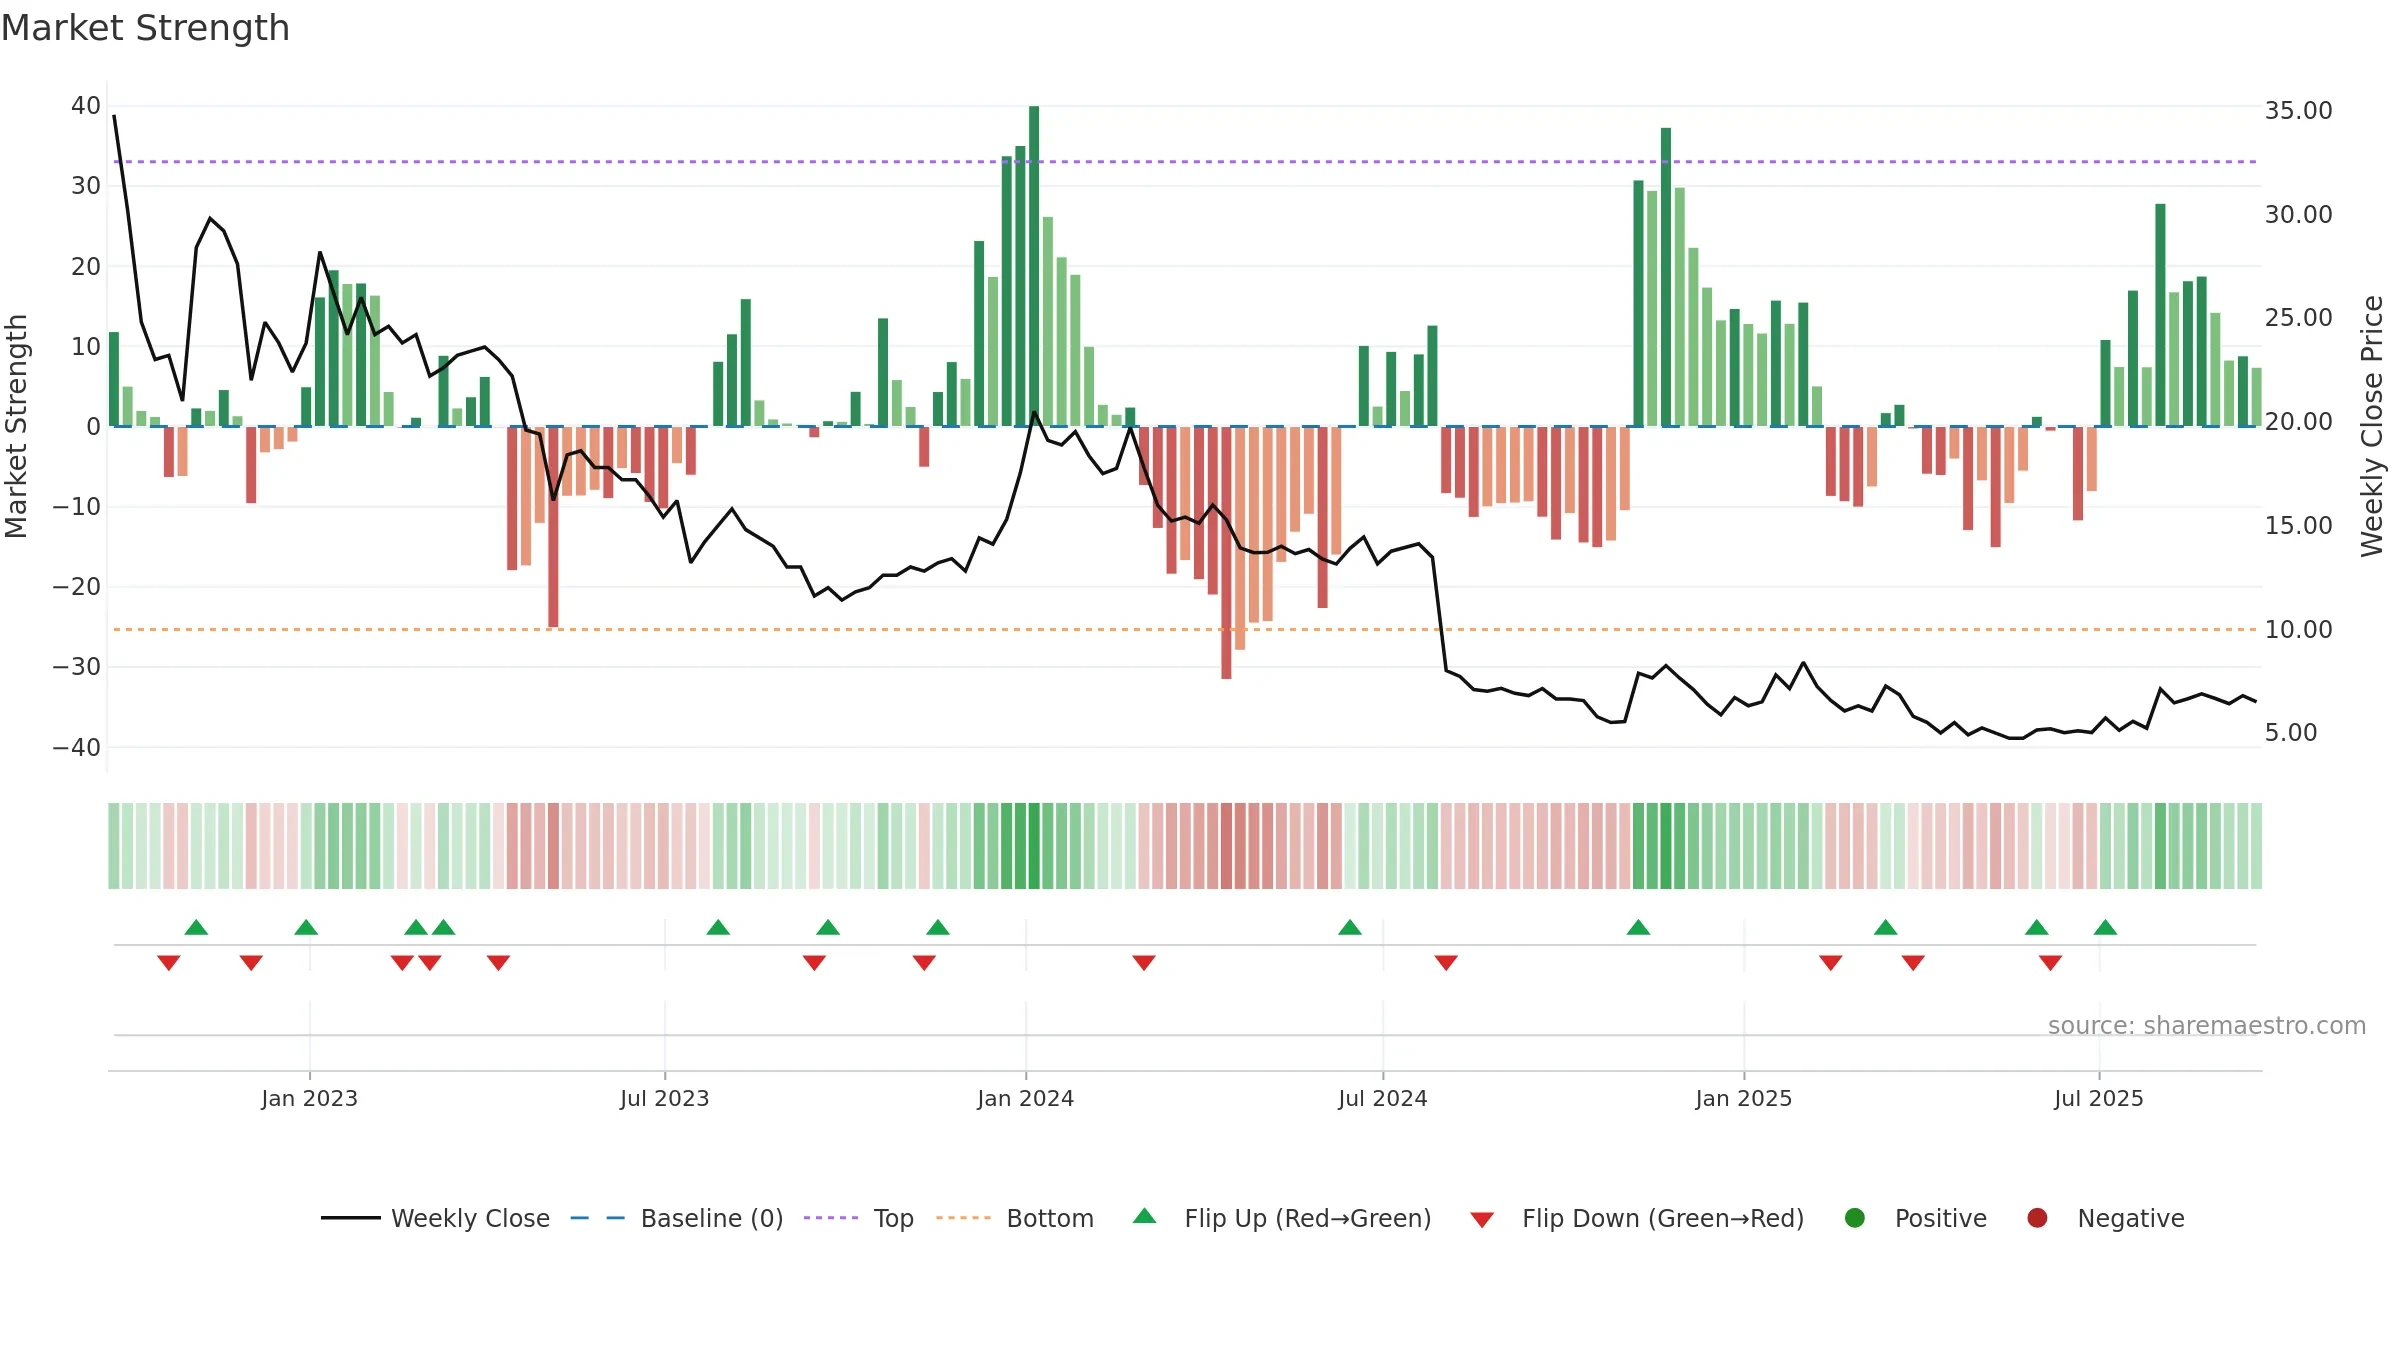
Task: Click flip-down marker just after Jul 2024
Action: pyautogui.click(x=1446, y=963)
